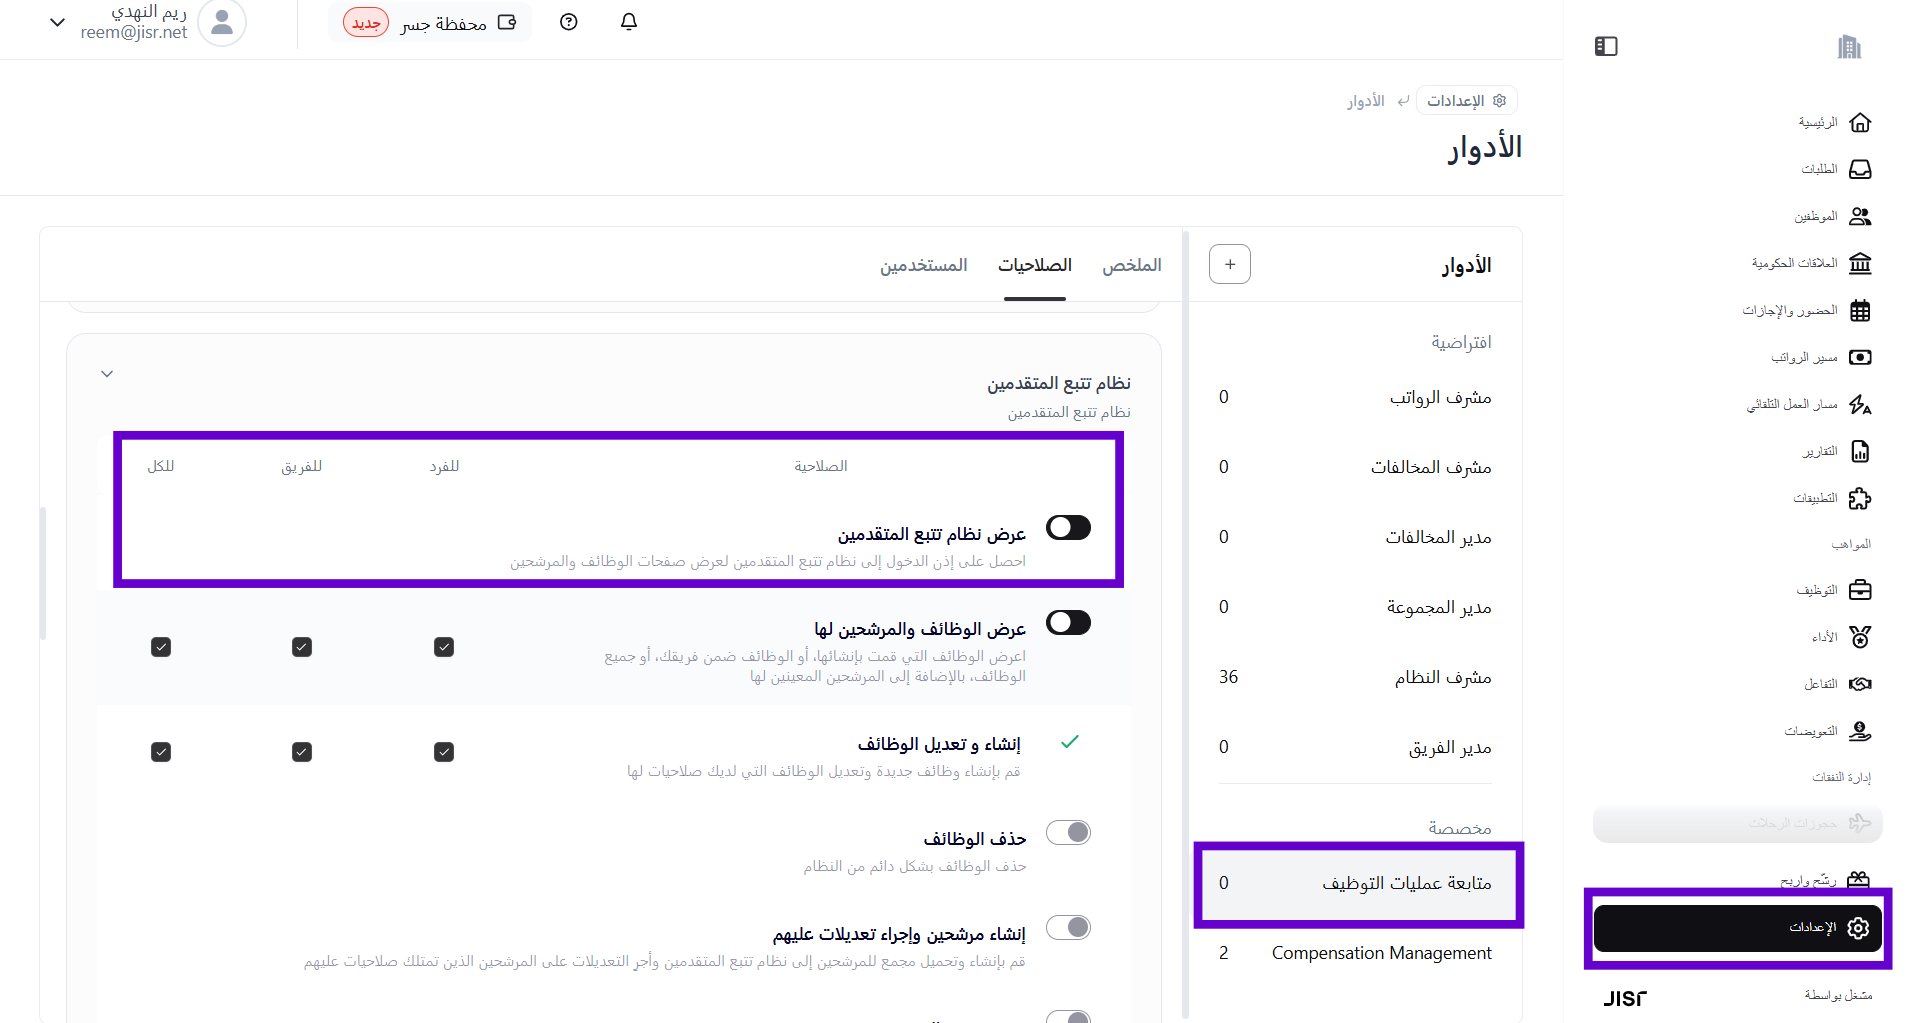
Task: Click the notifications bell icon
Action: click(628, 22)
